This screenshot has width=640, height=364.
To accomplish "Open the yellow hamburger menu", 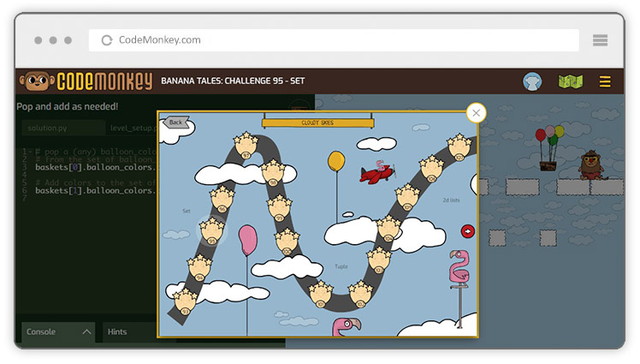I will point(605,81).
